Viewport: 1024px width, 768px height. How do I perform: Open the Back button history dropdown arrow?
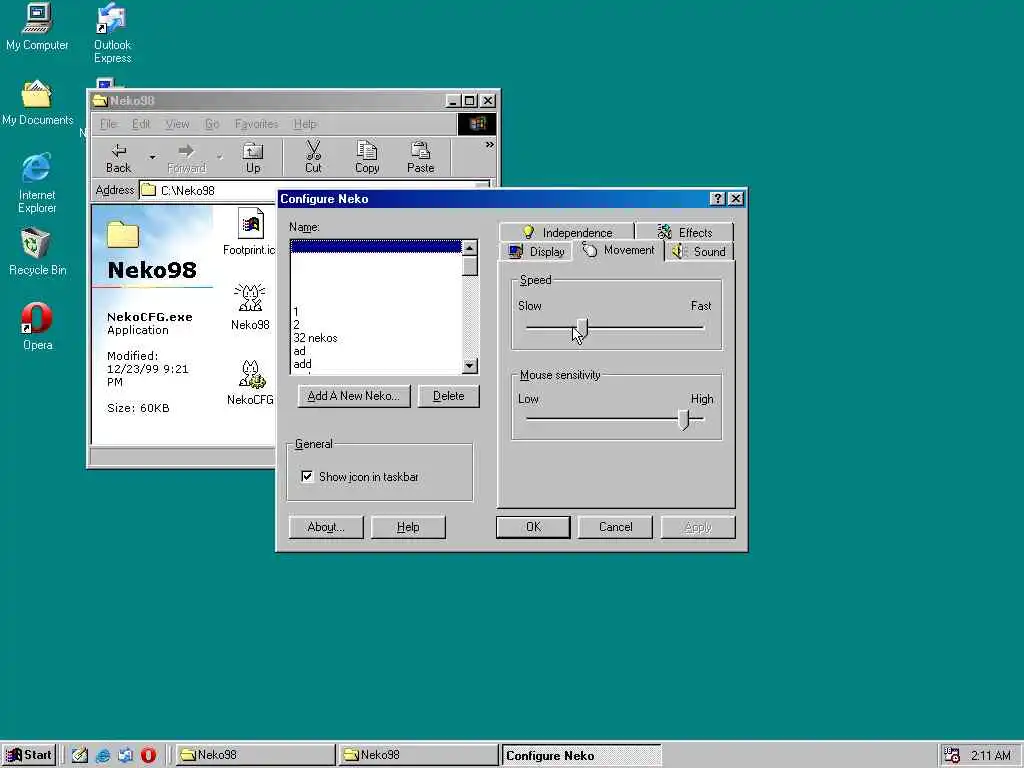pyautogui.click(x=152, y=157)
